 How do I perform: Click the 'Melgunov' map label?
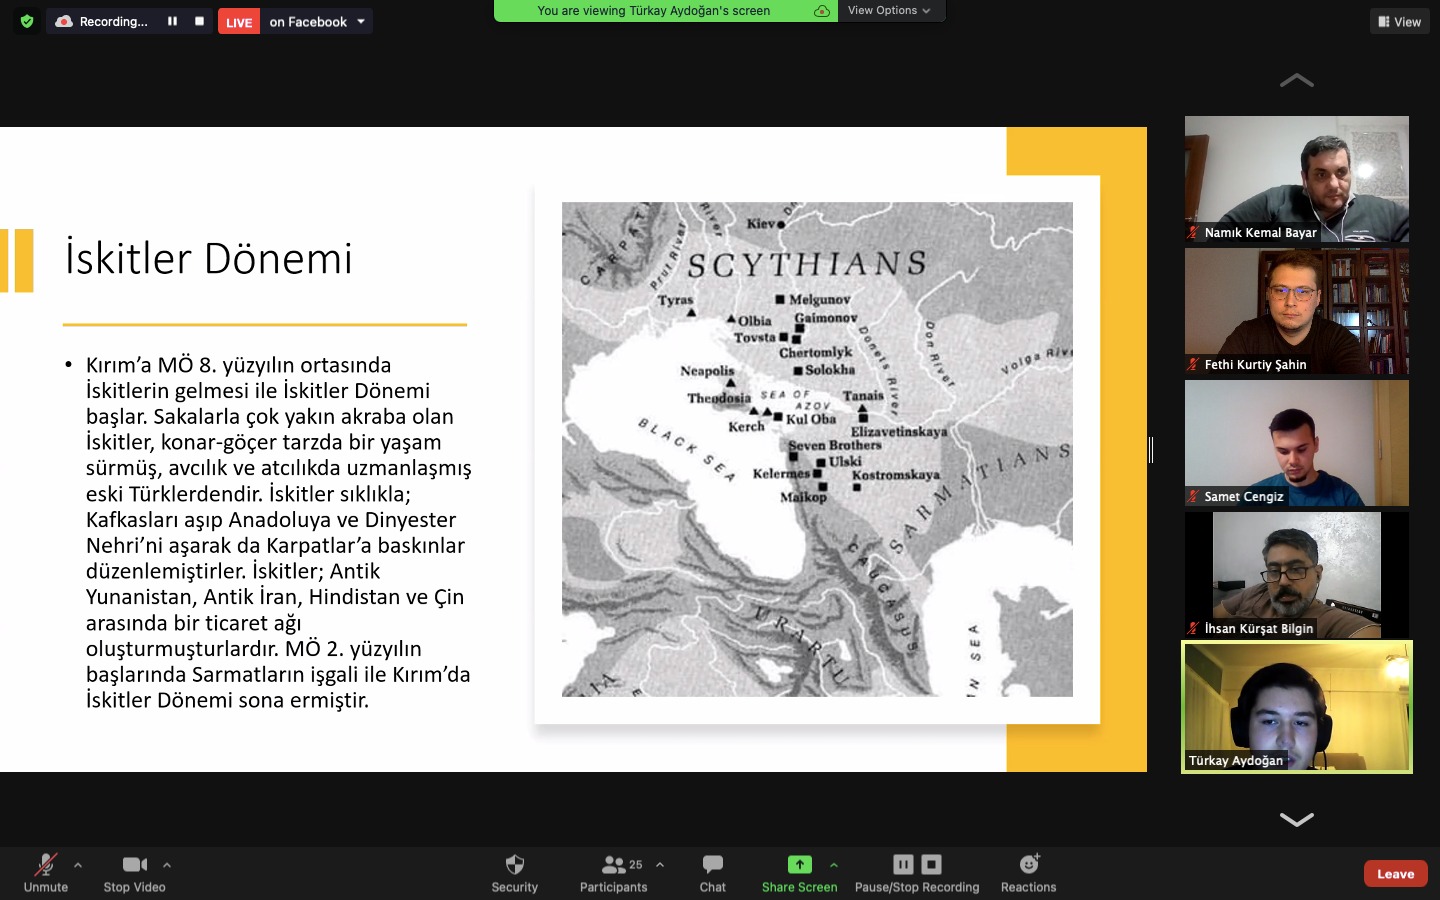click(820, 300)
